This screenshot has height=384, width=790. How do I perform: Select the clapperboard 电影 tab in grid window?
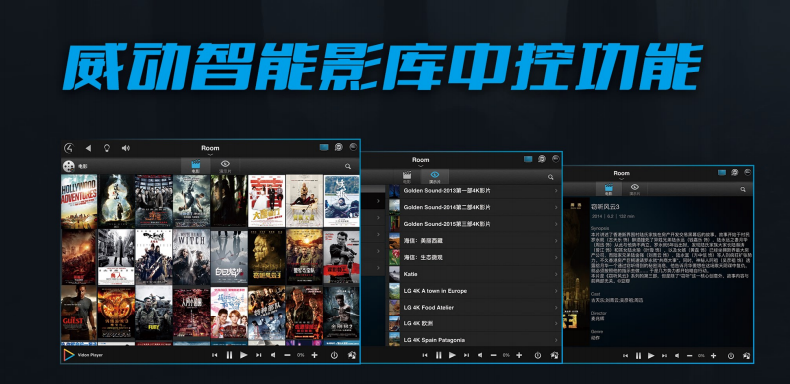point(195,166)
